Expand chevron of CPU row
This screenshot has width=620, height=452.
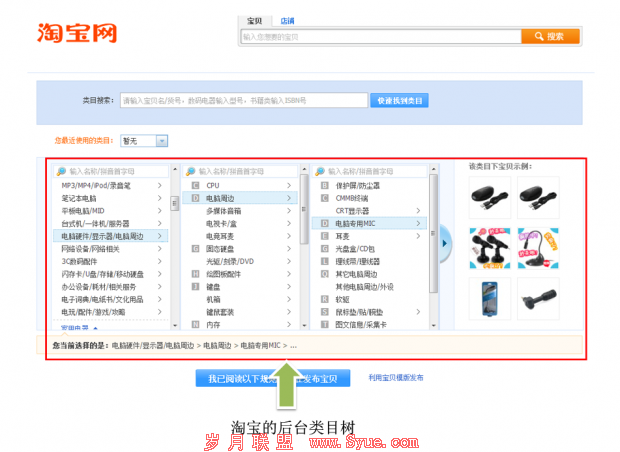289,185
